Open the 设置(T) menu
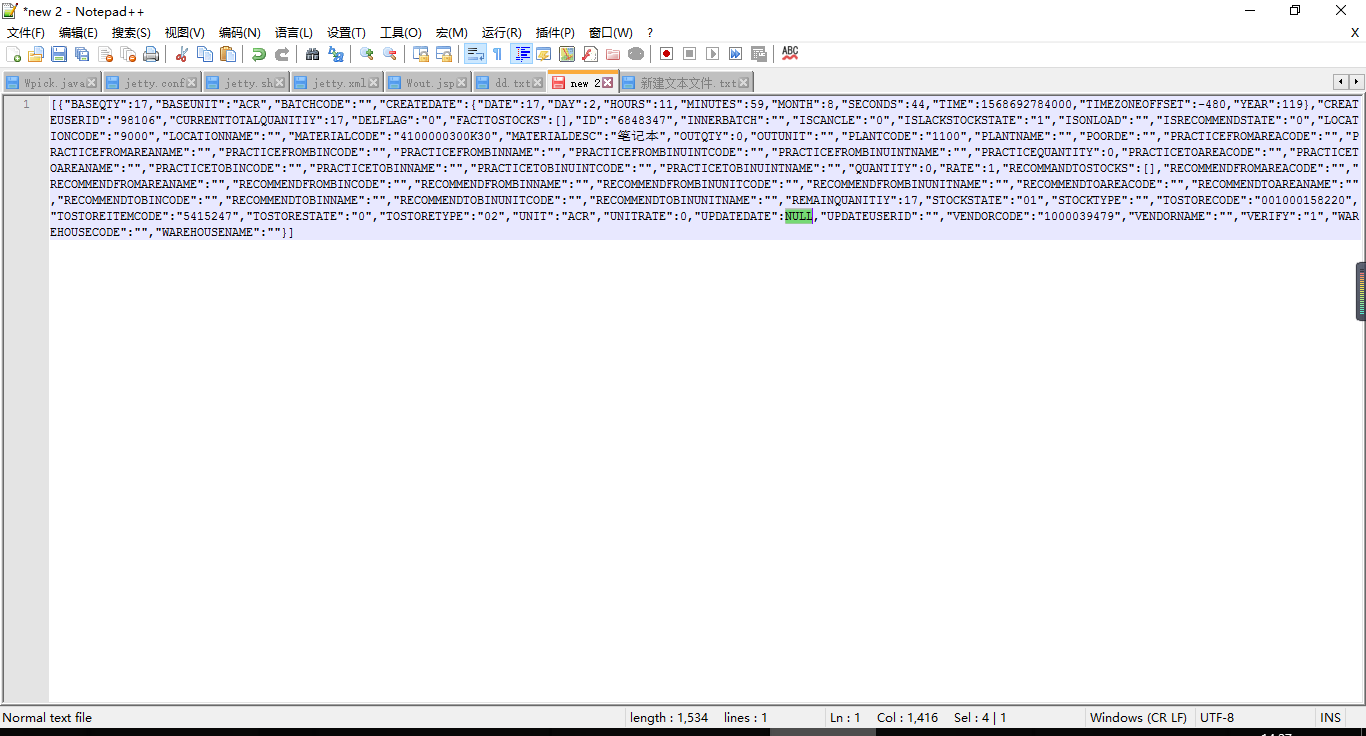Screen dimensions: 1366x736 347,33
